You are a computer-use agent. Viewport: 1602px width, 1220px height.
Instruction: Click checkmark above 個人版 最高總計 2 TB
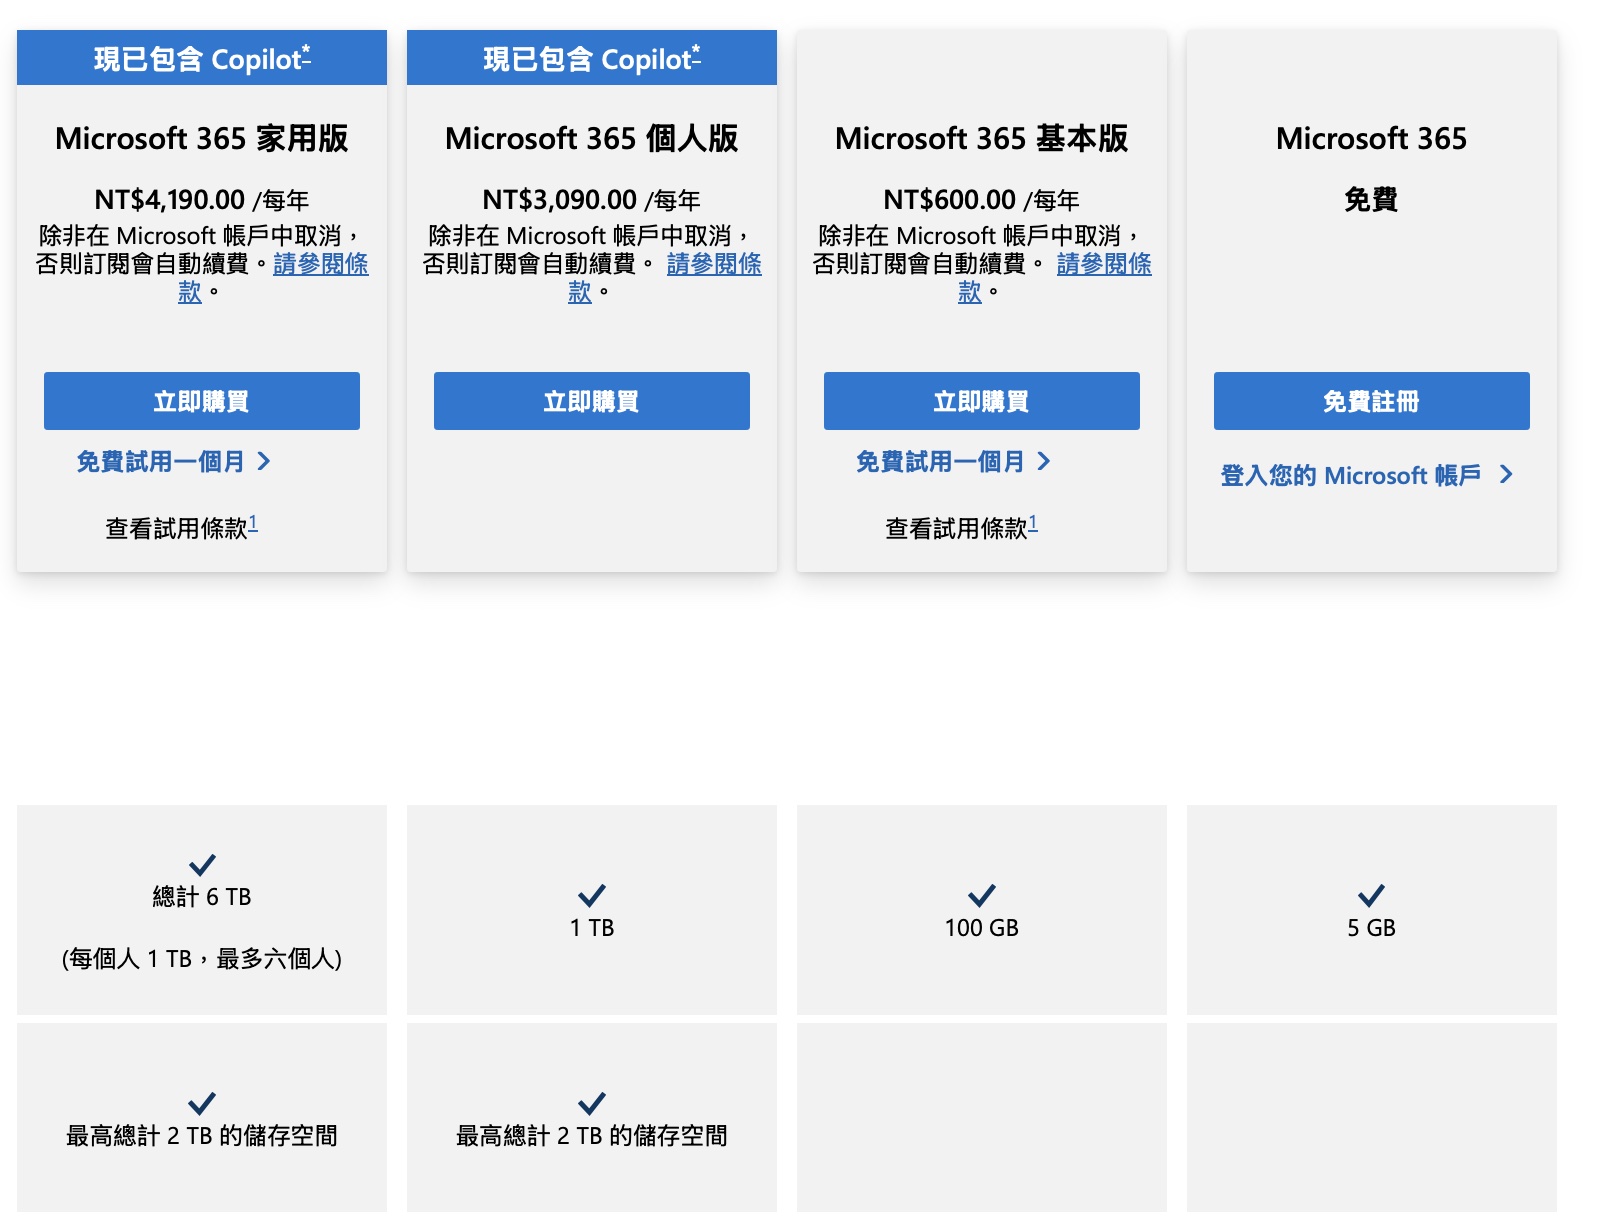(x=592, y=1104)
